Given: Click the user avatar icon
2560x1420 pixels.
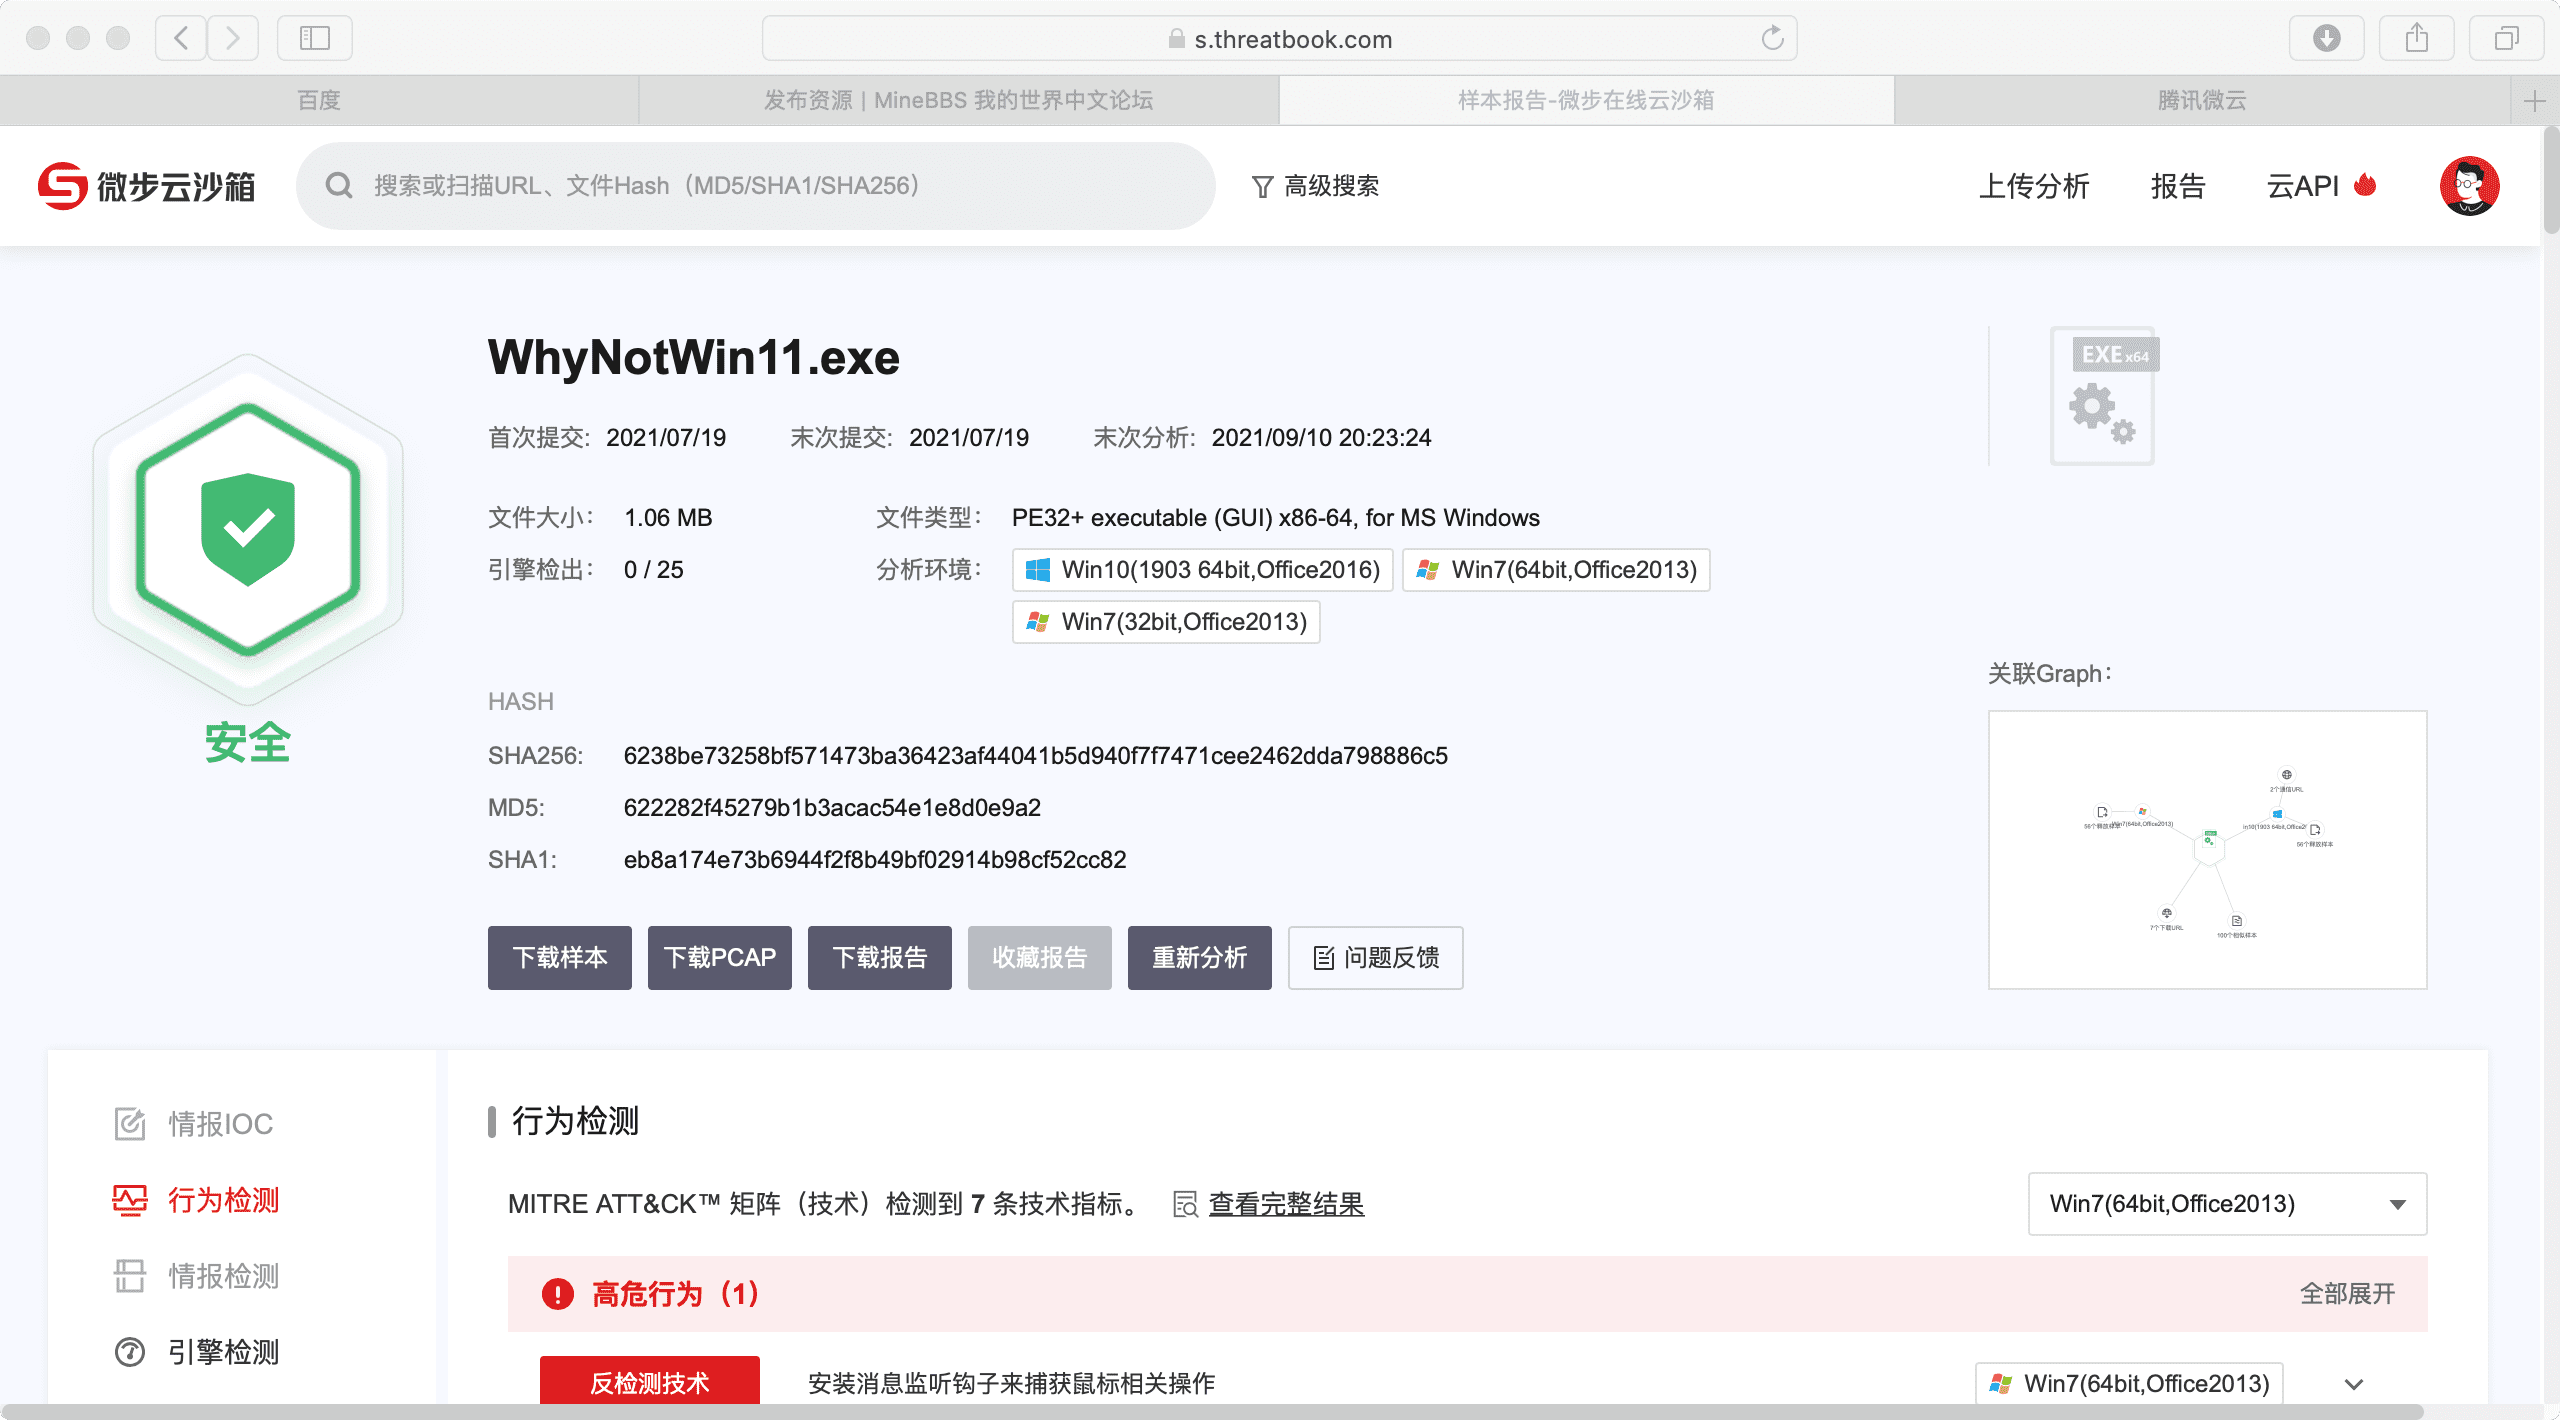Looking at the screenshot, I should coord(2469,186).
